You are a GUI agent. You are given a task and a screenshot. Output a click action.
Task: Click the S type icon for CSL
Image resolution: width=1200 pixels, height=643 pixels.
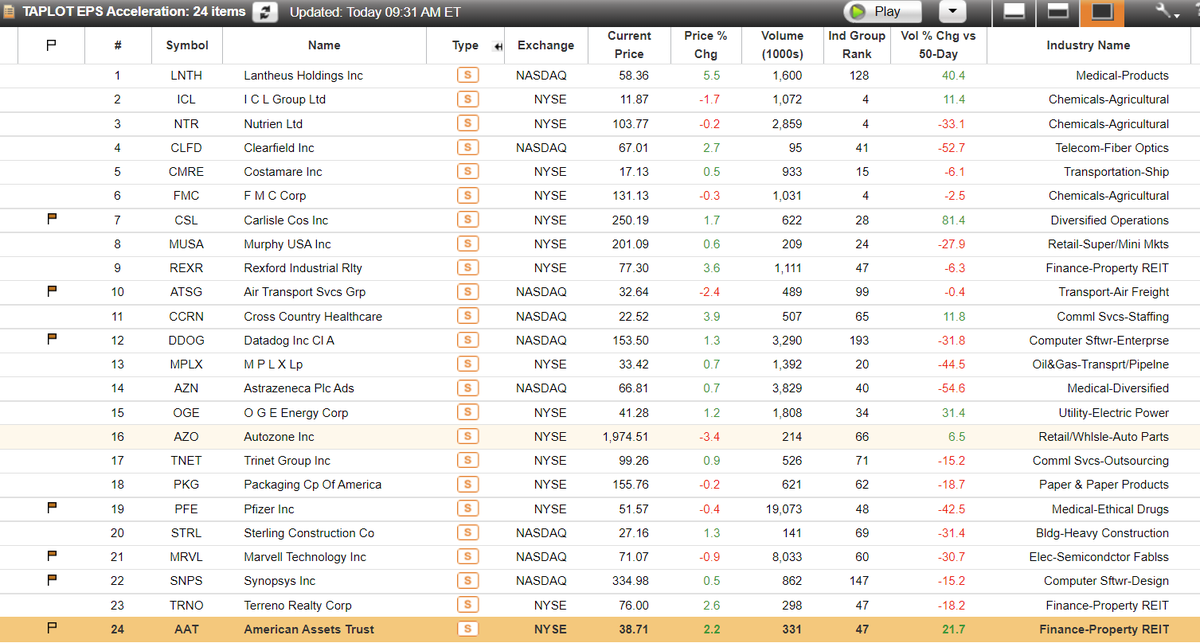pyautogui.click(x=466, y=220)
